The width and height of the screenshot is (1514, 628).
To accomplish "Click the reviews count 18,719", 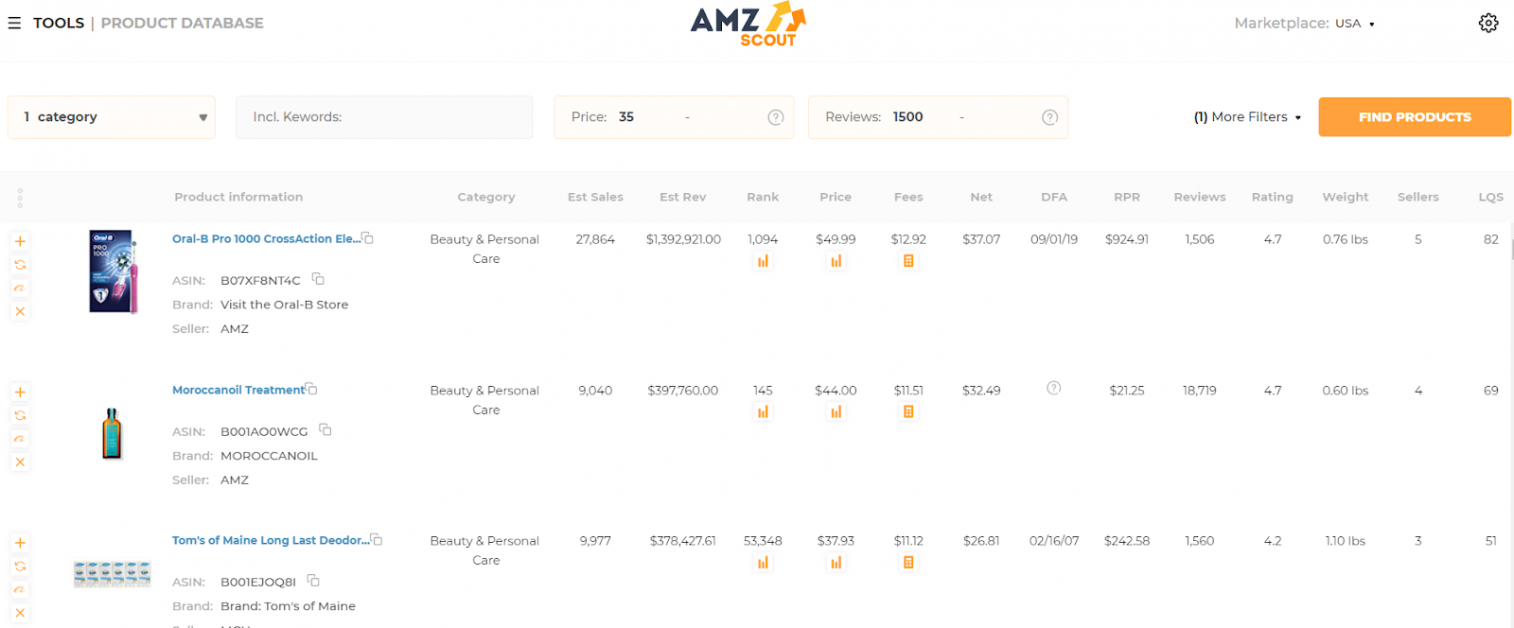I will click(1200, 390).
